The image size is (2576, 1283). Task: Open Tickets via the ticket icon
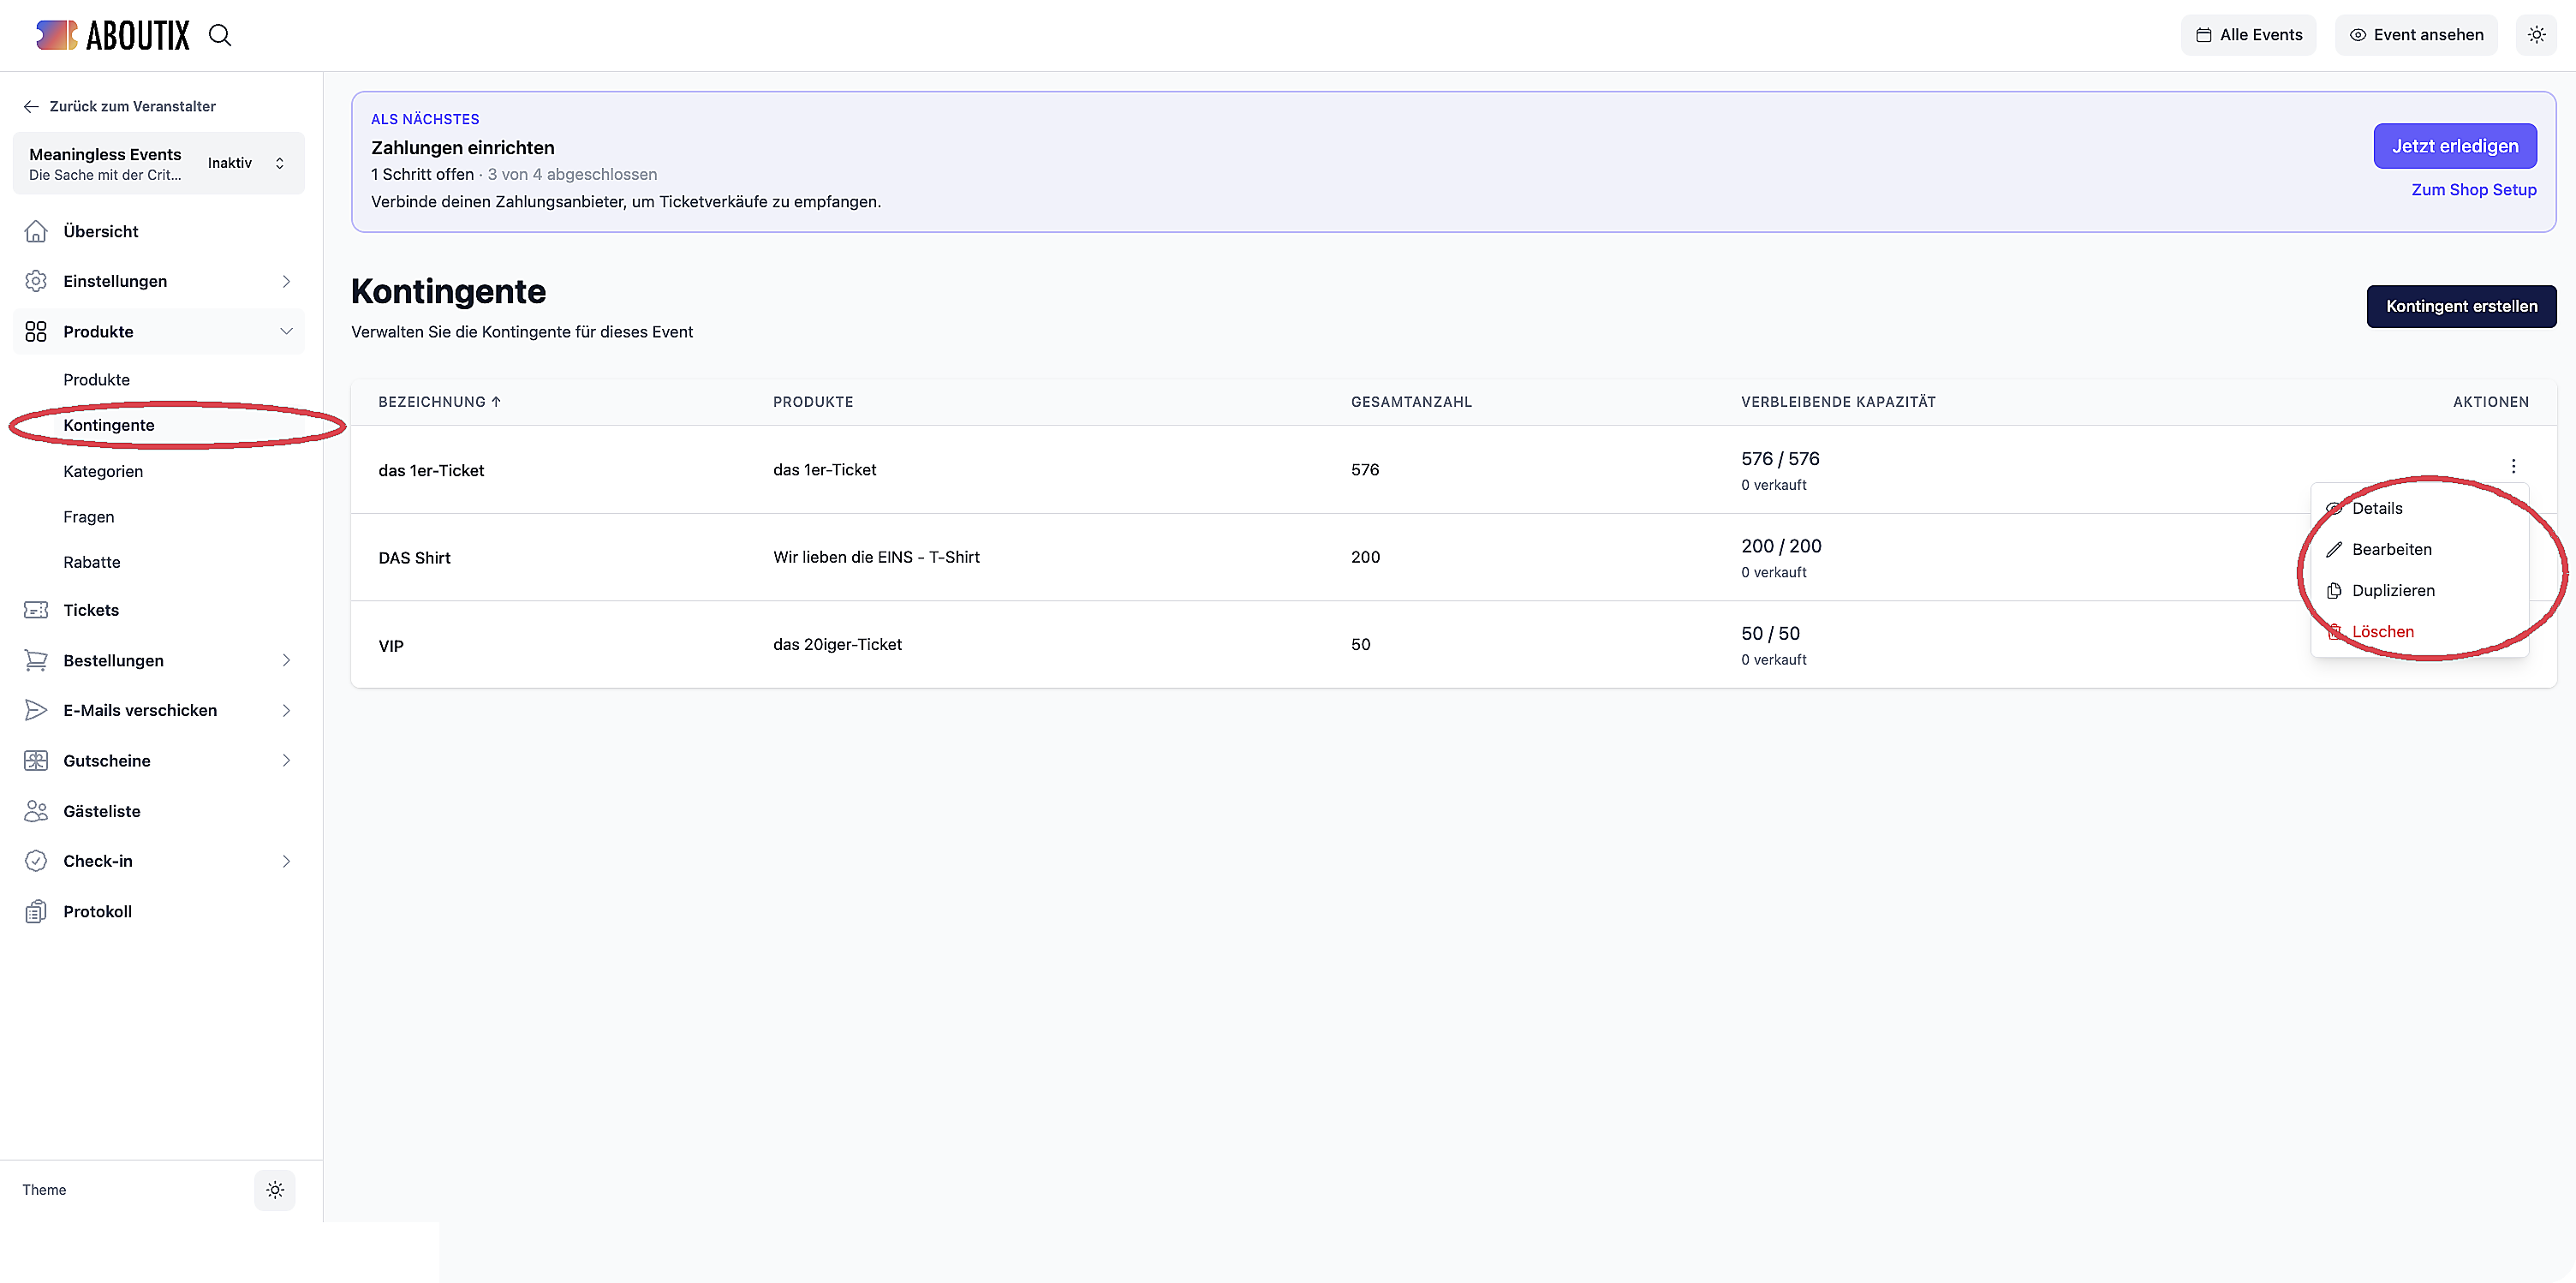[x=36, y=610]
